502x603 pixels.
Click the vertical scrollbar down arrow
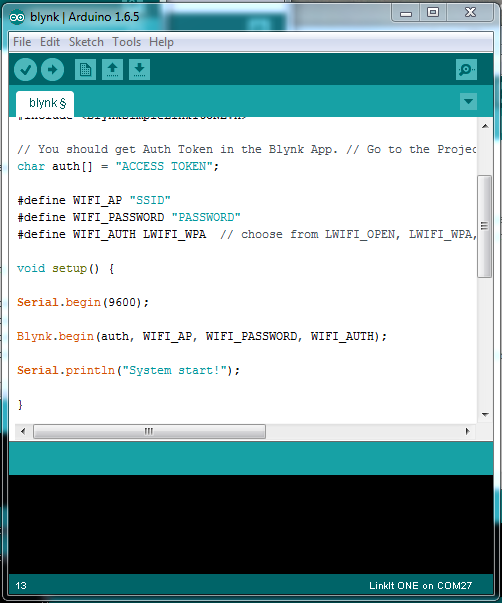click(485, 415)
